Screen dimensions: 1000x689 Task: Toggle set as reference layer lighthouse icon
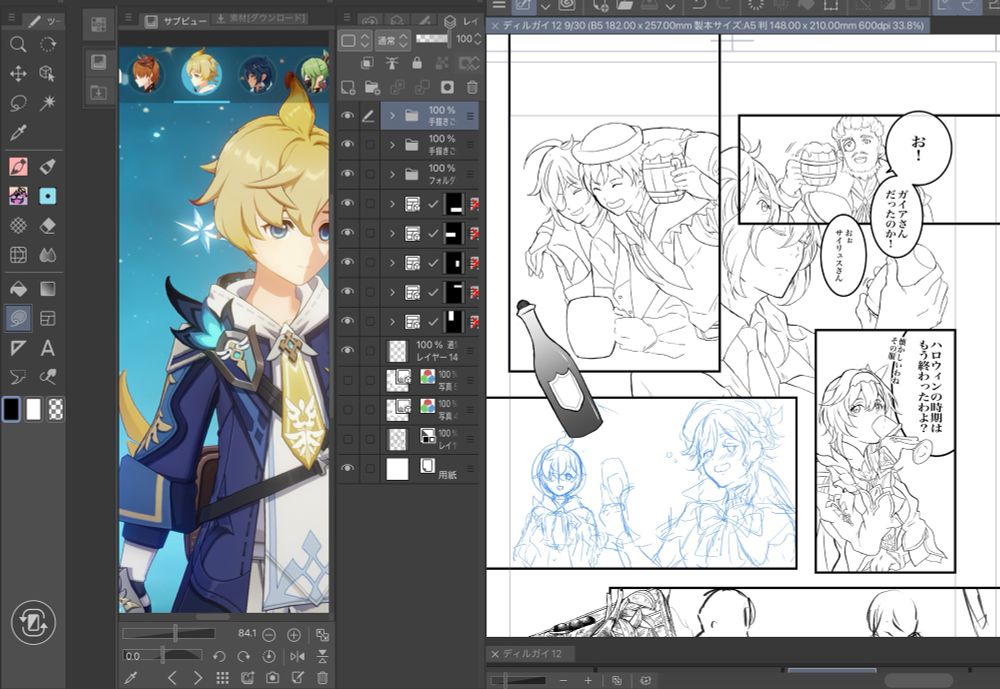pyautogui.click(x=392, y=63)
